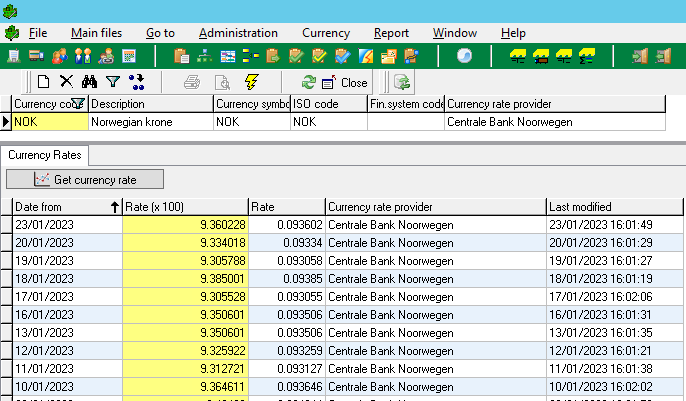Open the Window menu
The width and height of the screenshot is (686, 401).
(455, 33)
